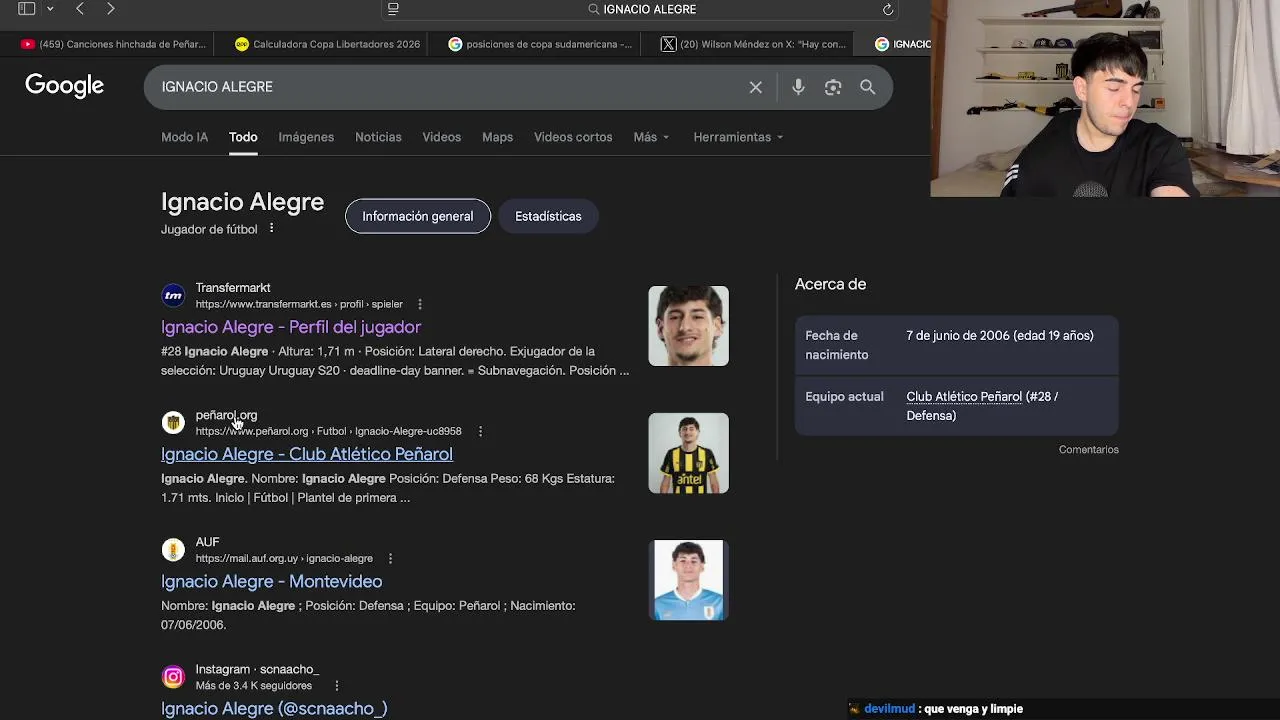
Task: Select the Estadísticas chip
Action: 548,216
